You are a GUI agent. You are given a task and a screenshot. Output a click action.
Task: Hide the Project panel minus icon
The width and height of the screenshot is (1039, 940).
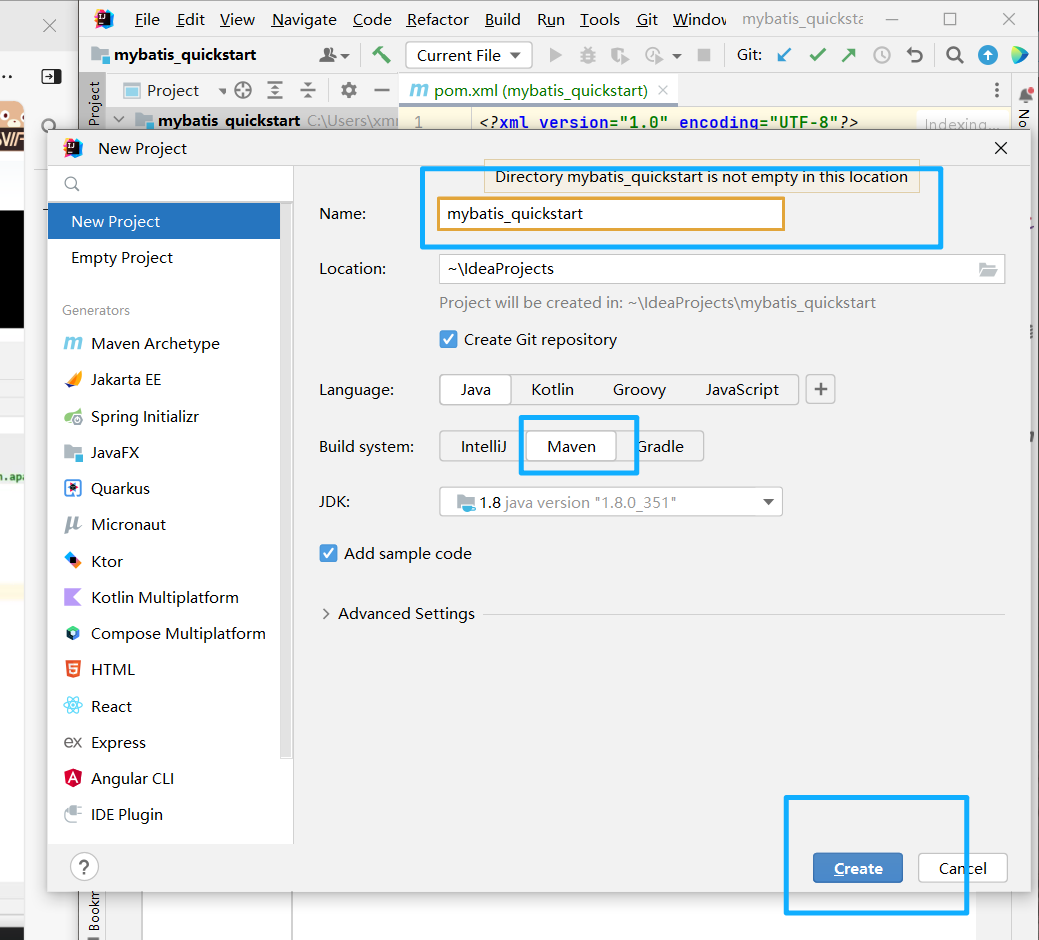[x=382, y=90]
